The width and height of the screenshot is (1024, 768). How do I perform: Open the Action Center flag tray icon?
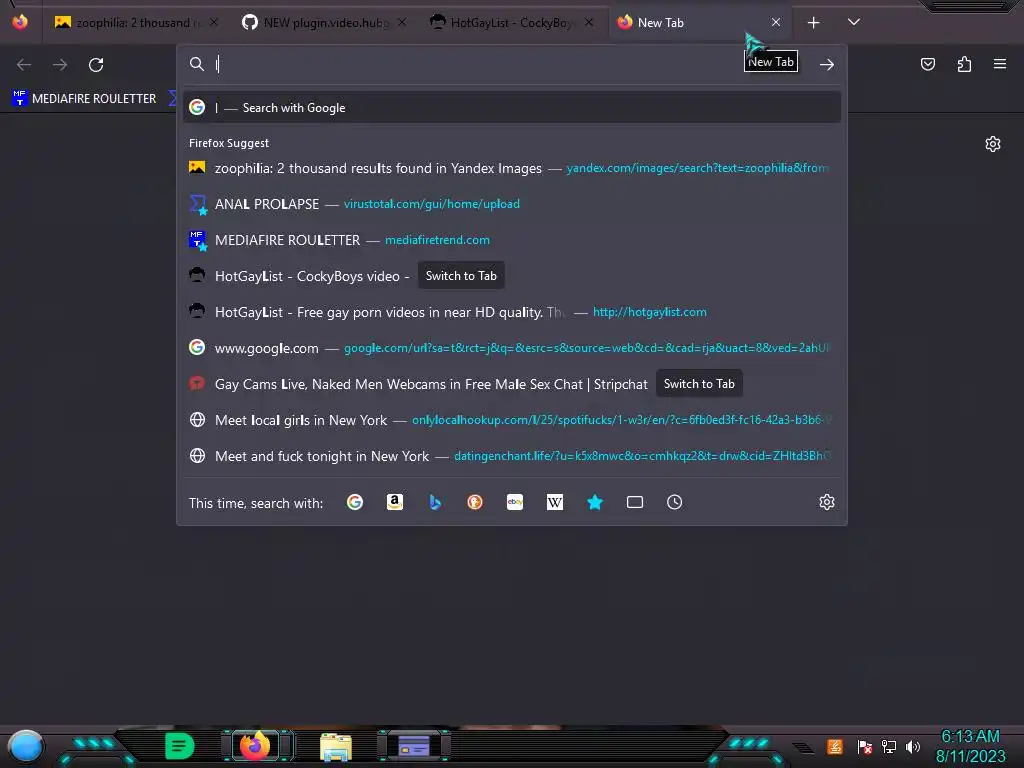point(865,746)
